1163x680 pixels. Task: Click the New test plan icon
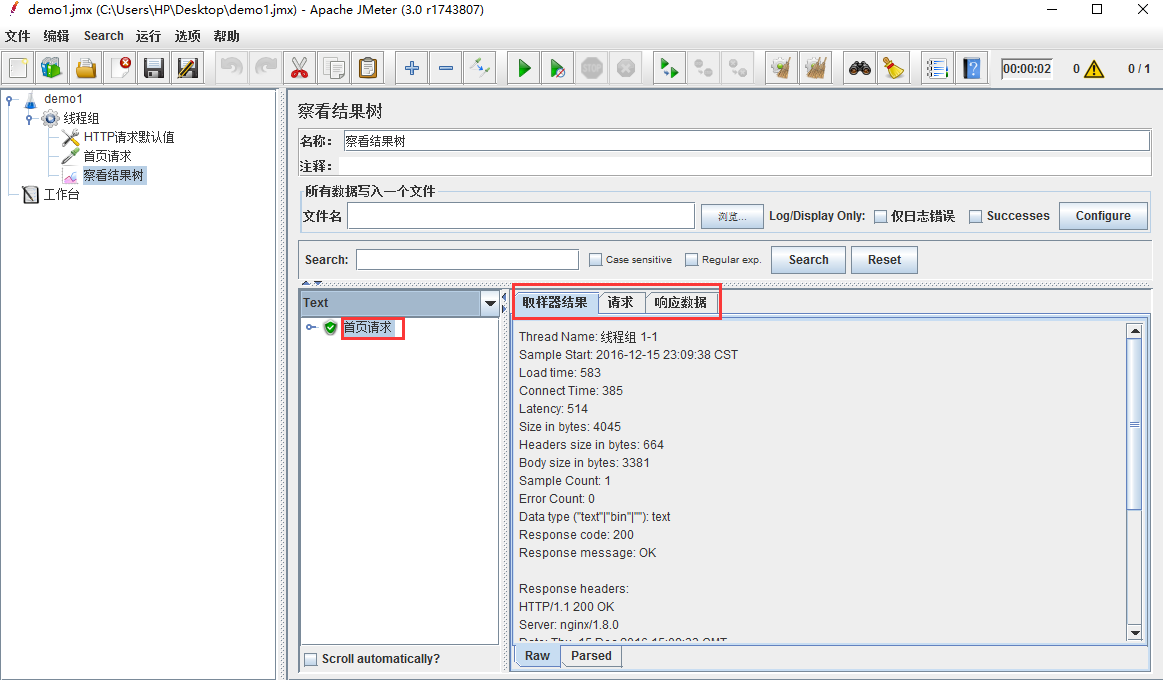(19, 68)
